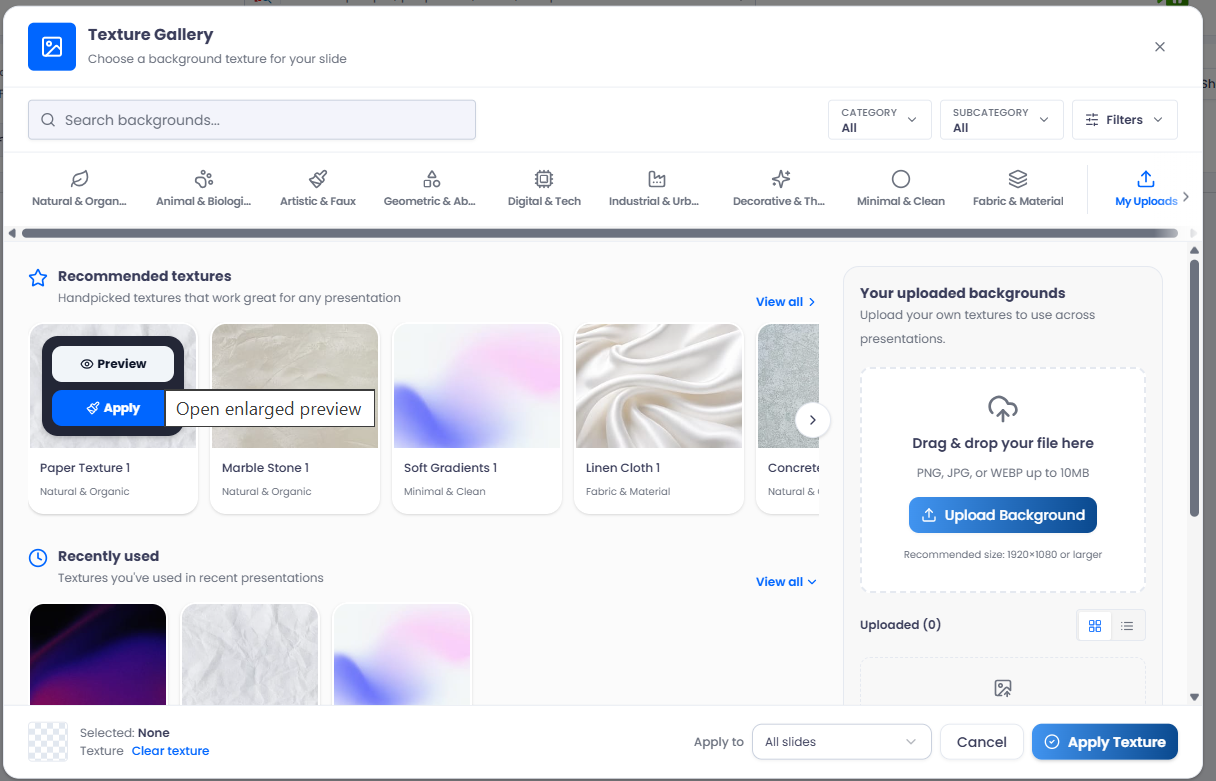Open the Apply to All slides dropdown
This screenshot has width=1216, height=781.
(x=841, y=742)
